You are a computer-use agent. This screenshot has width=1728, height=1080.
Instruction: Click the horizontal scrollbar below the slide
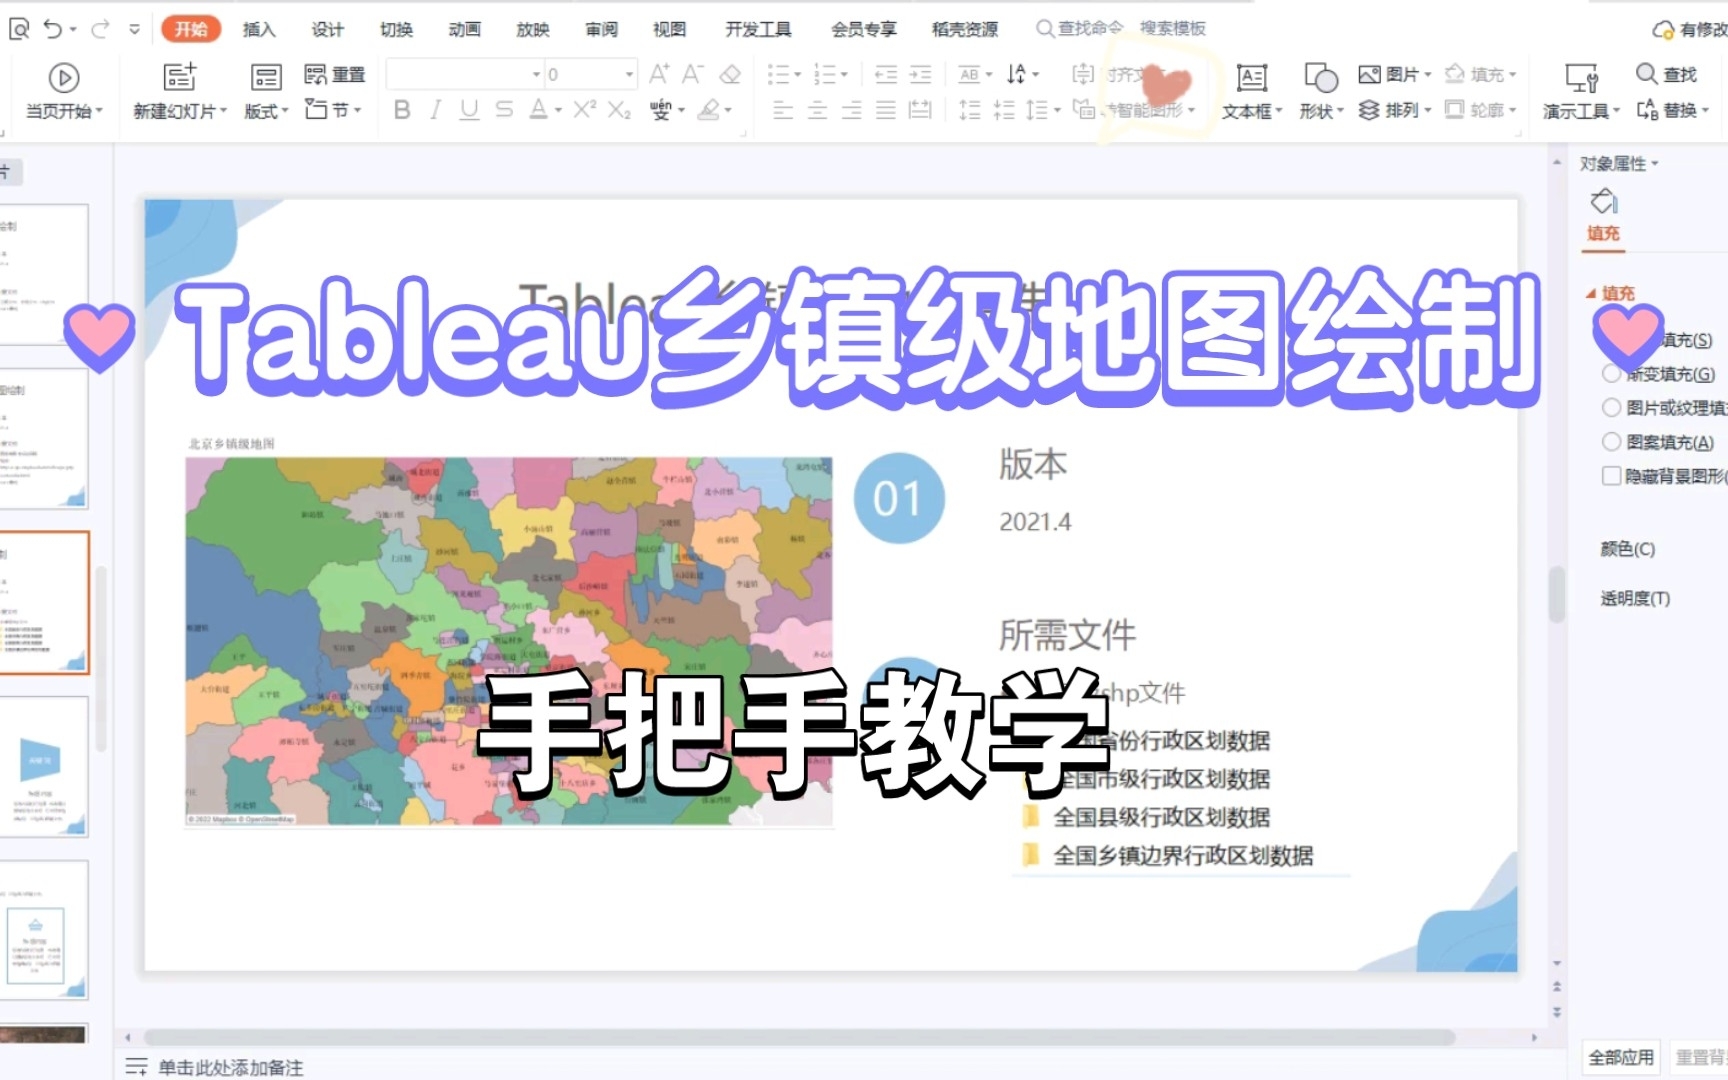pyautogui.click(x=799, y=1037)
